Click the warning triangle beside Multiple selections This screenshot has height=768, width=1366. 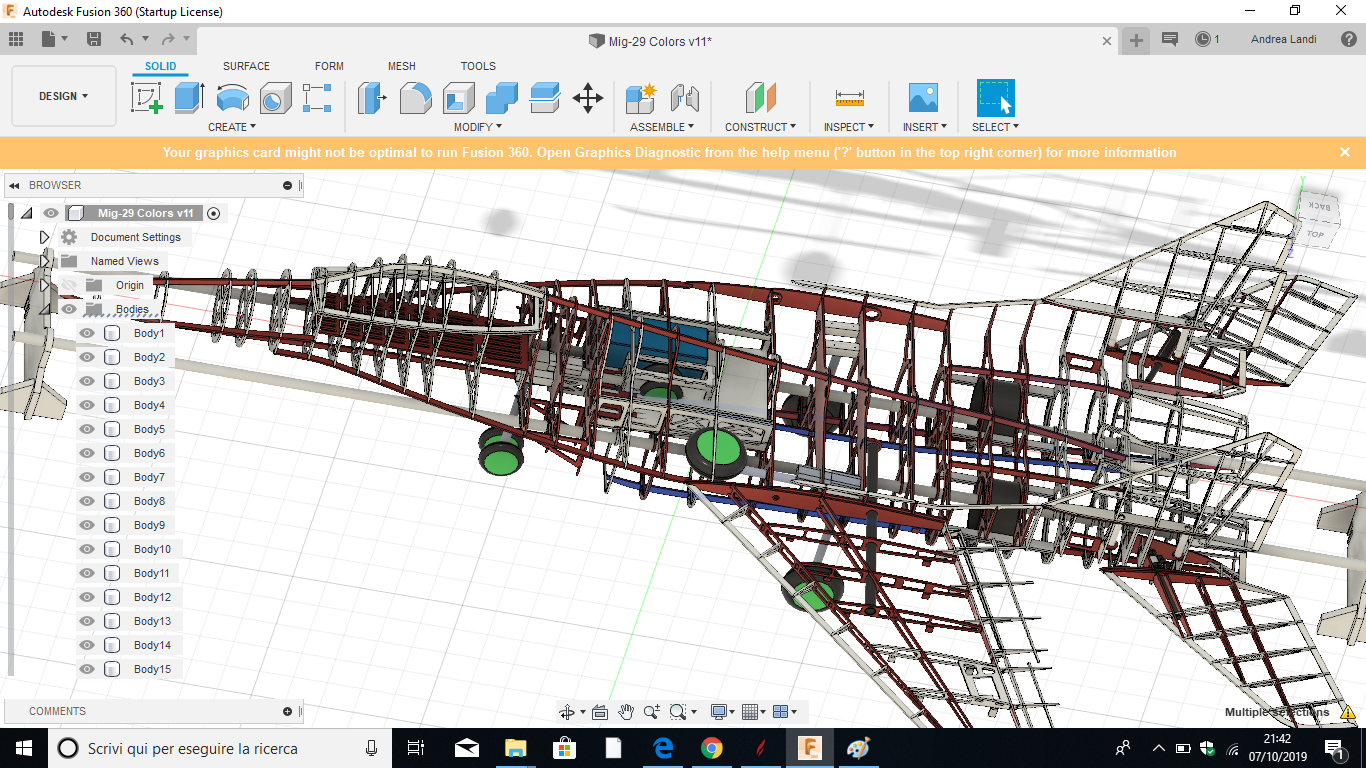coord(1348,713)
